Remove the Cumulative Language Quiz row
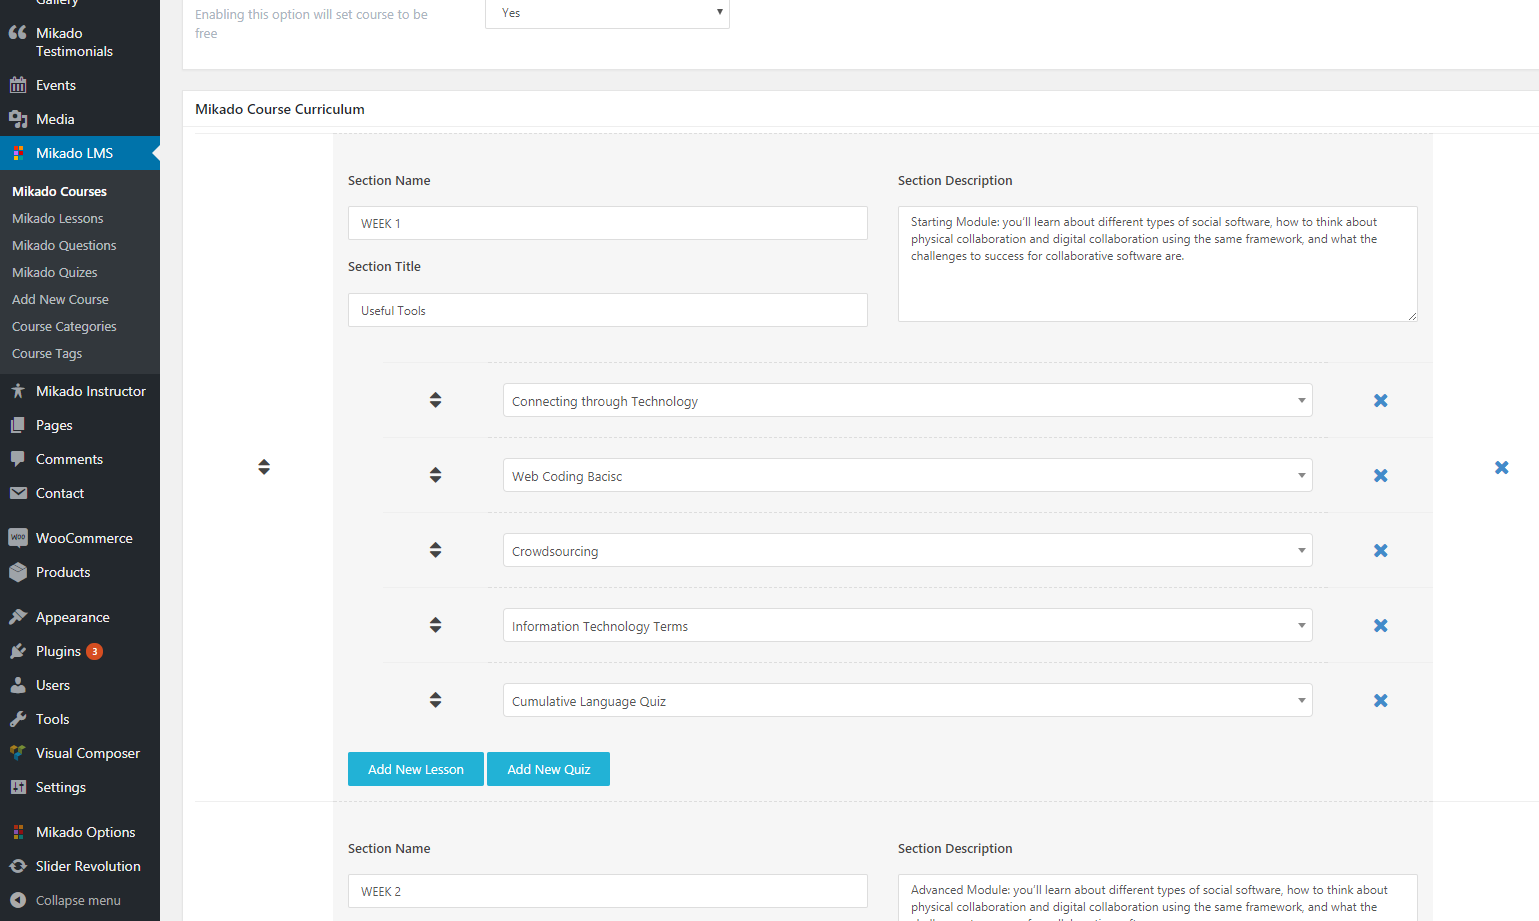This screenshot has width=1539, height=921. pyautogui.click(x=1381, y=700)
